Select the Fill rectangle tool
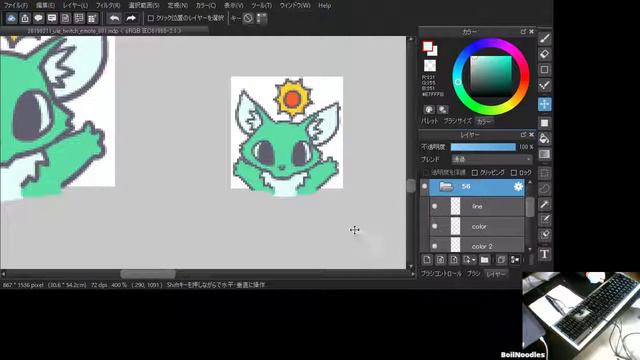 (x=544, y=123)
